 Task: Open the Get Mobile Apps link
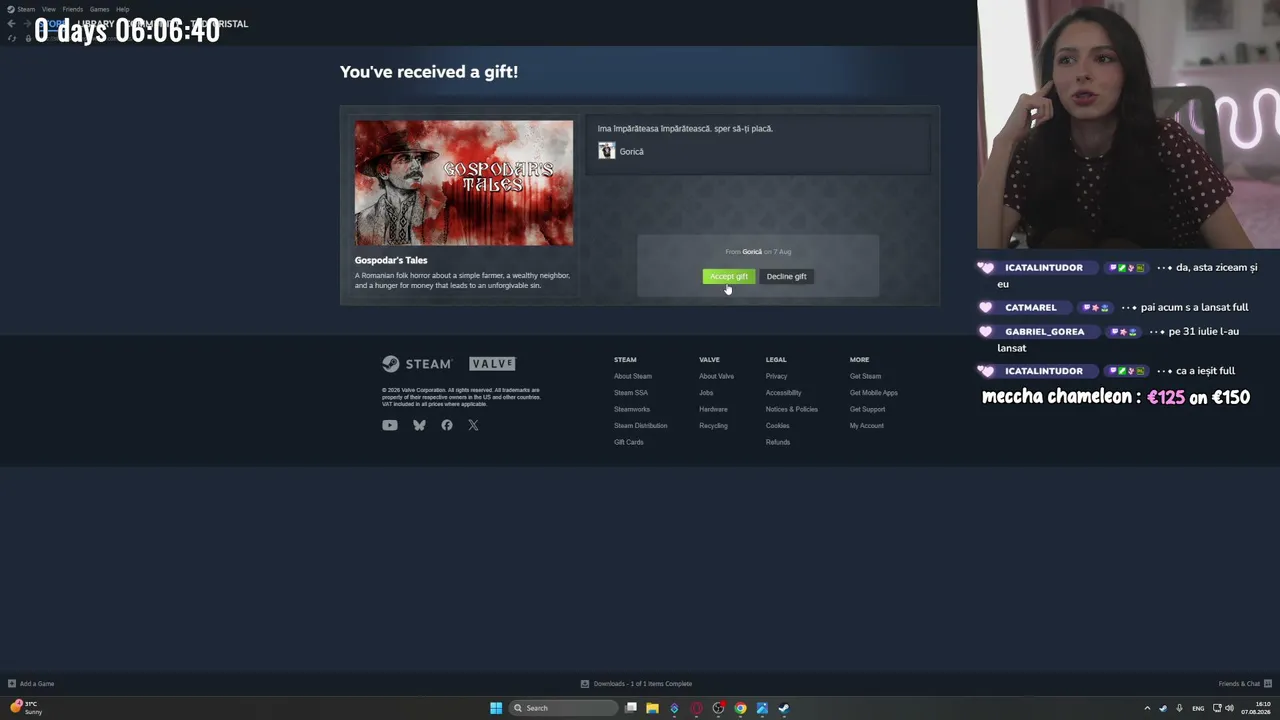[x=874, y=393]
